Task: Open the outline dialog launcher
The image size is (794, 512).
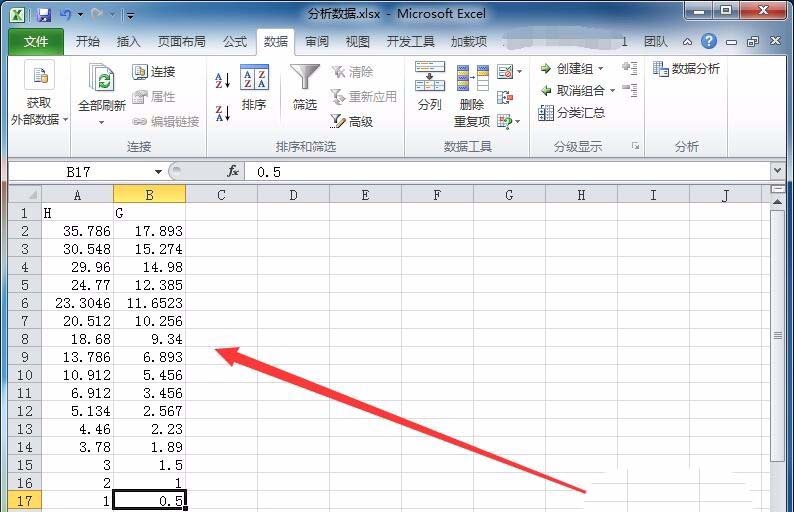Action: pyautogui.click(x=636, y=146)
